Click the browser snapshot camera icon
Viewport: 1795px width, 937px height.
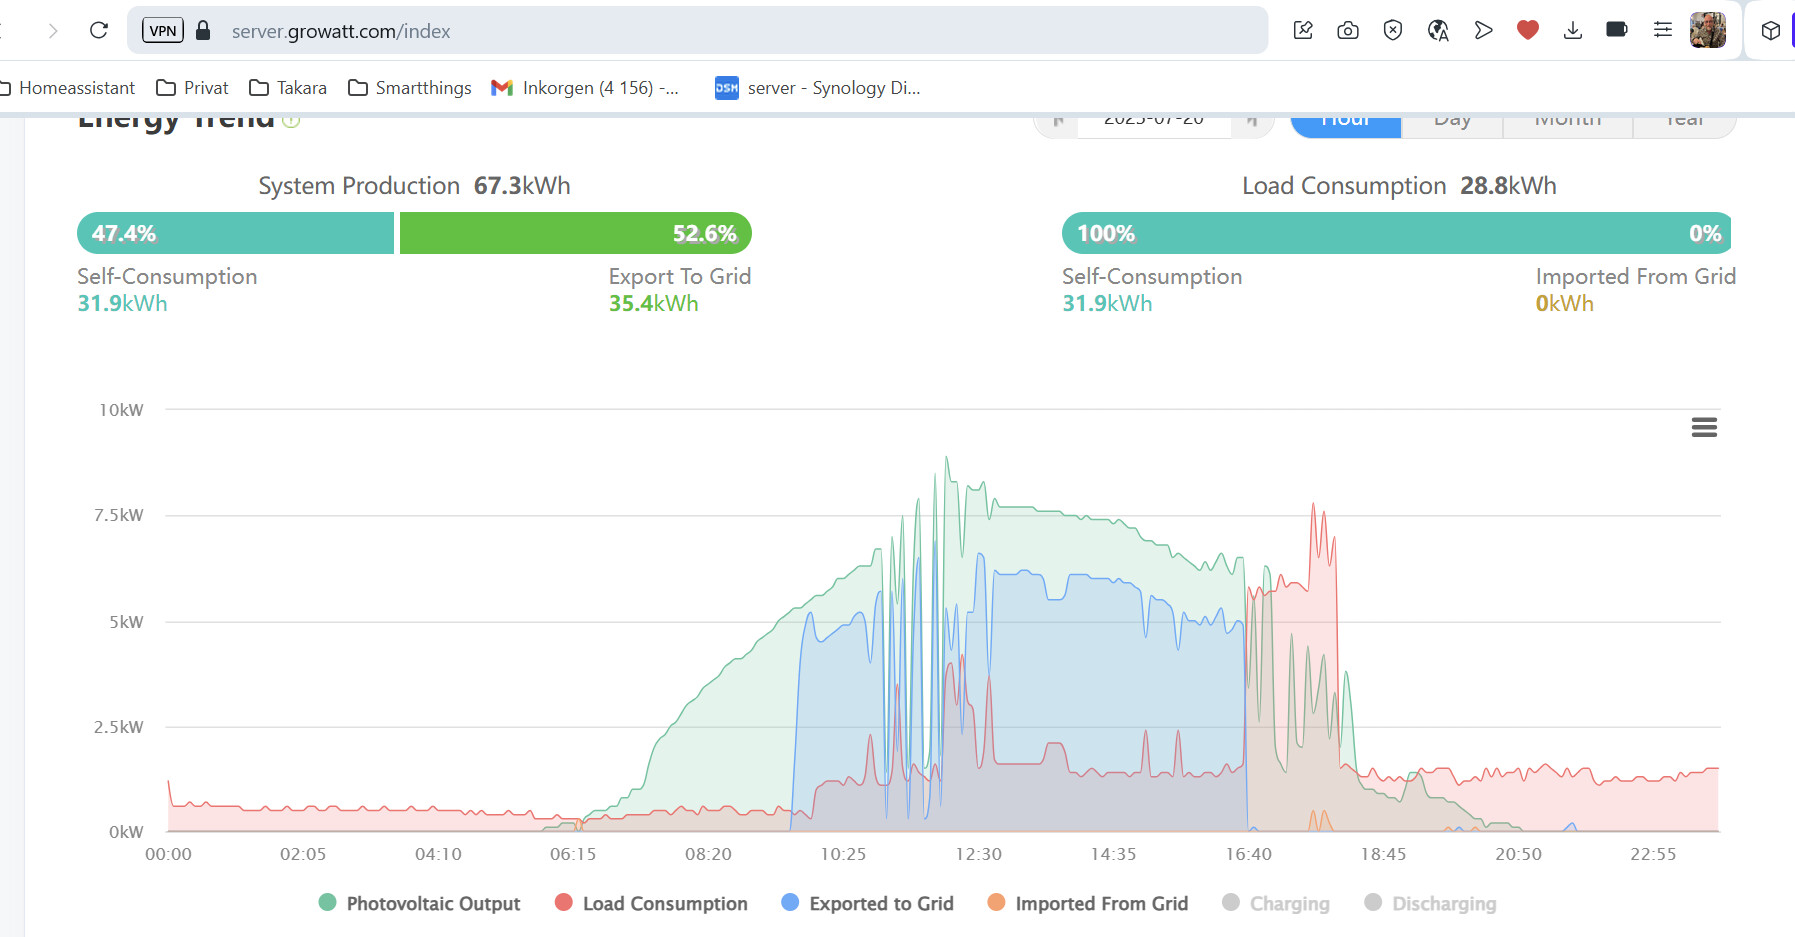coord(1348,31)
